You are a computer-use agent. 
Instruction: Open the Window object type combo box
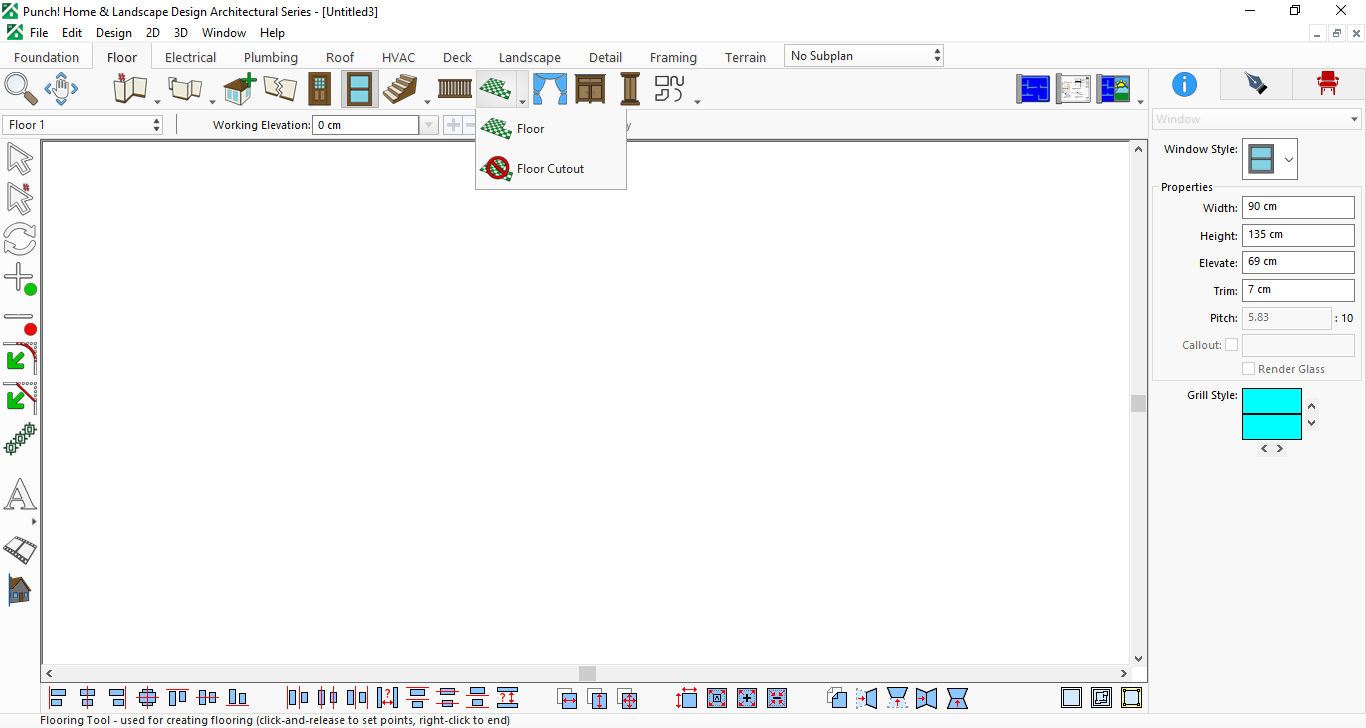click(x=1257, y=119)
